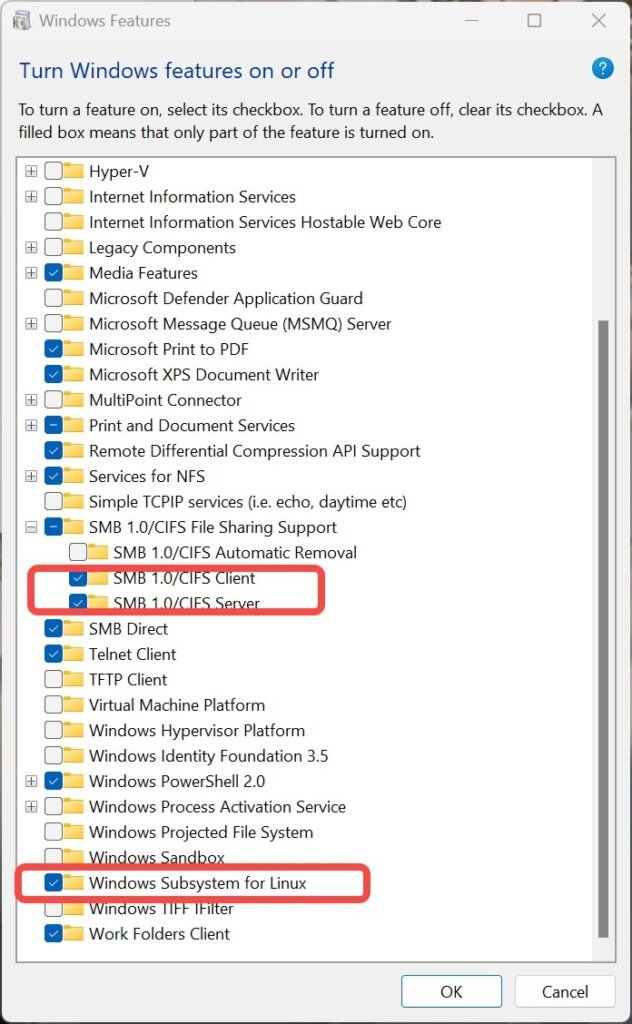Expand the Media Features tree node
The width and height of the screenshot is (632, 1024).
tap(31, 273)
